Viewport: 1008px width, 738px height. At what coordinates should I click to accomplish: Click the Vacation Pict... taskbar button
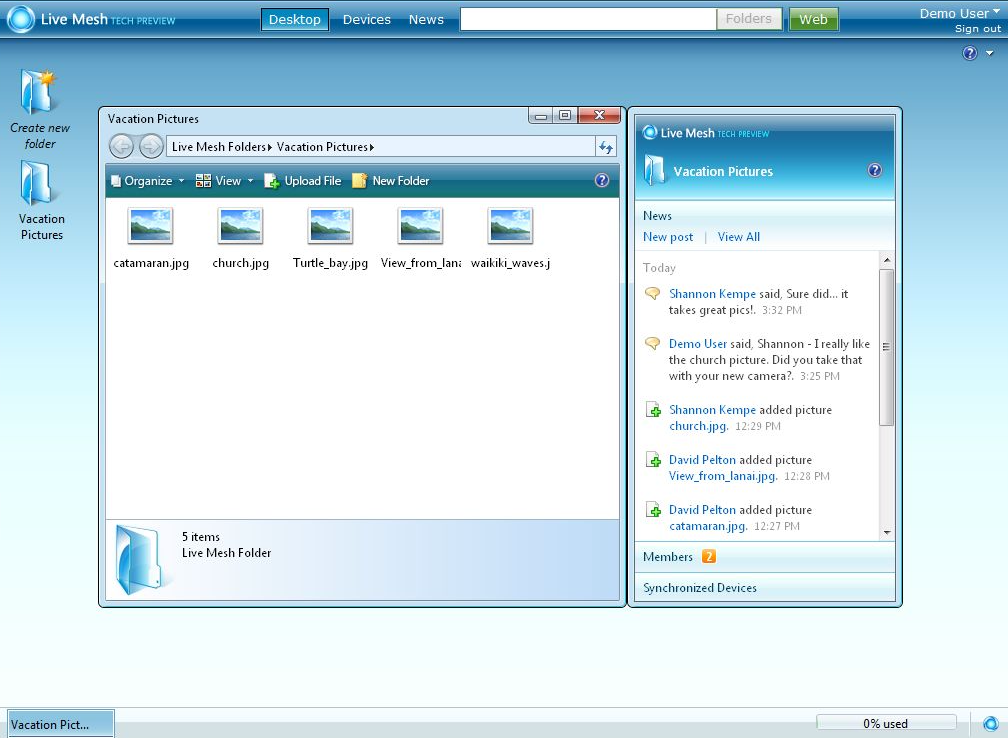(x=61, y=724)
